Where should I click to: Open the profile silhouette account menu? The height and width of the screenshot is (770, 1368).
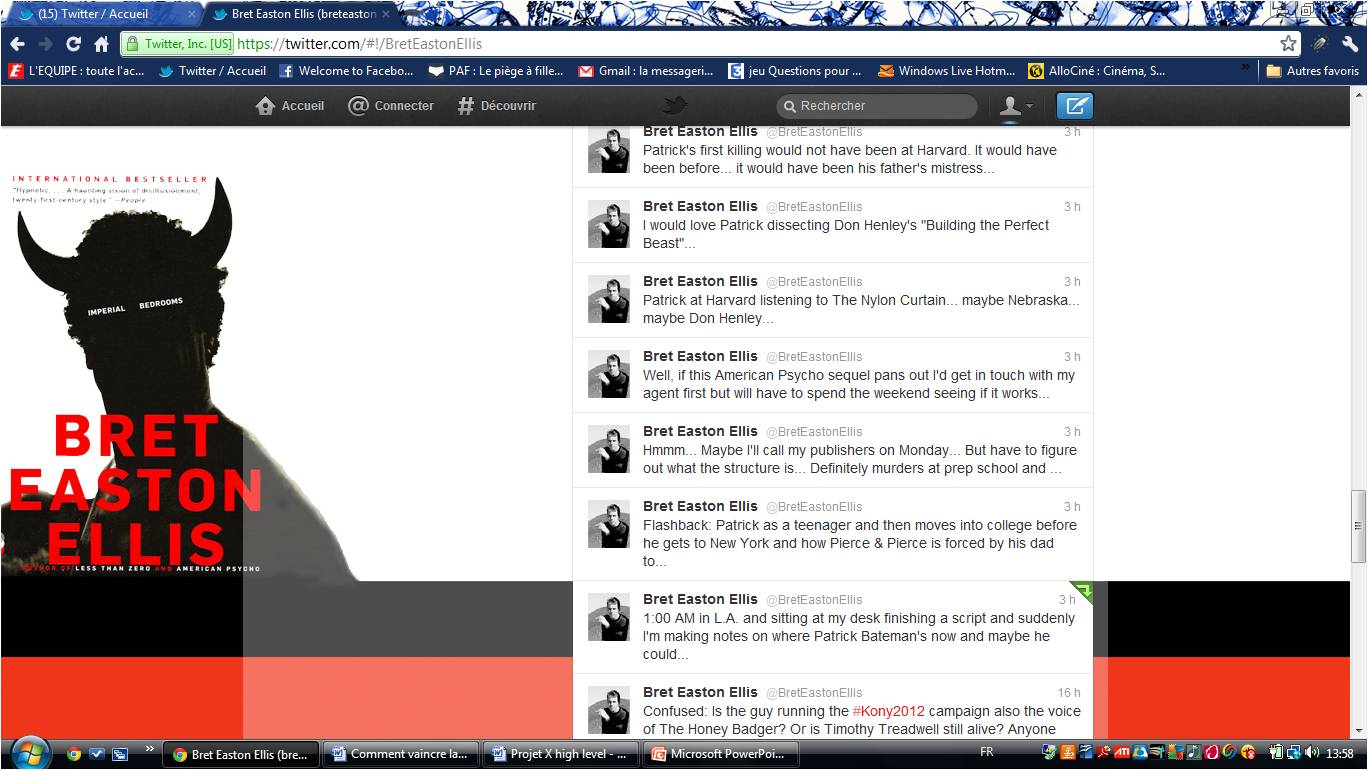pos(1016,106)
